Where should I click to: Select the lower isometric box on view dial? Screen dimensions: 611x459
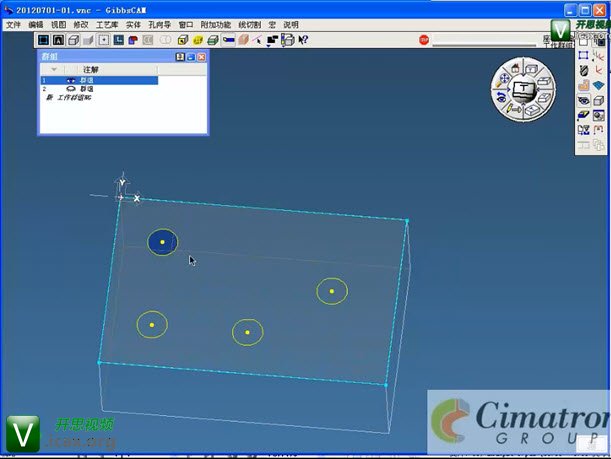532,111
